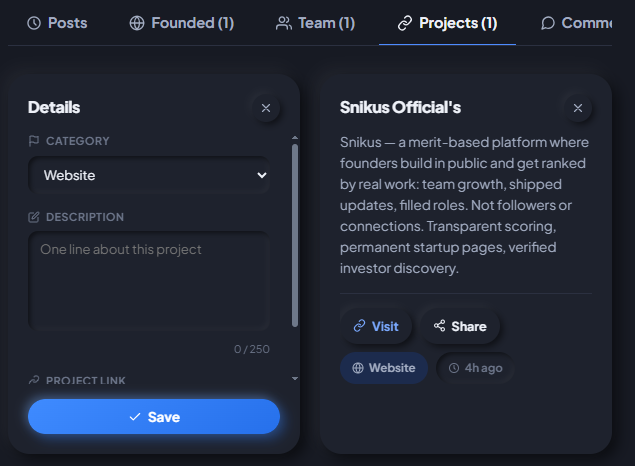635x466 pixels.
Task: Click the scrollbar down arrow in Details
Action: (295, 379)
